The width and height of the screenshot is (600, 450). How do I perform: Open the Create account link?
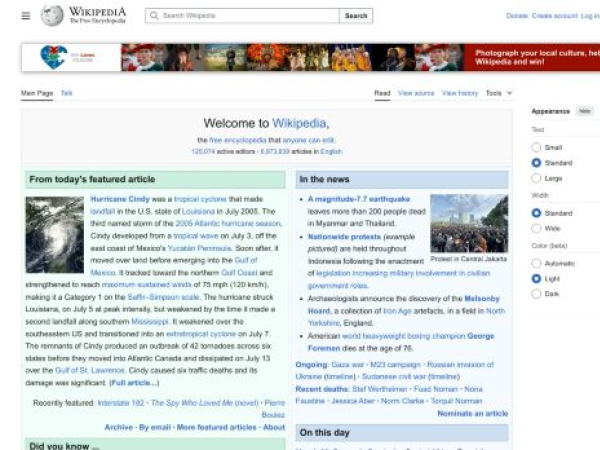554,16
